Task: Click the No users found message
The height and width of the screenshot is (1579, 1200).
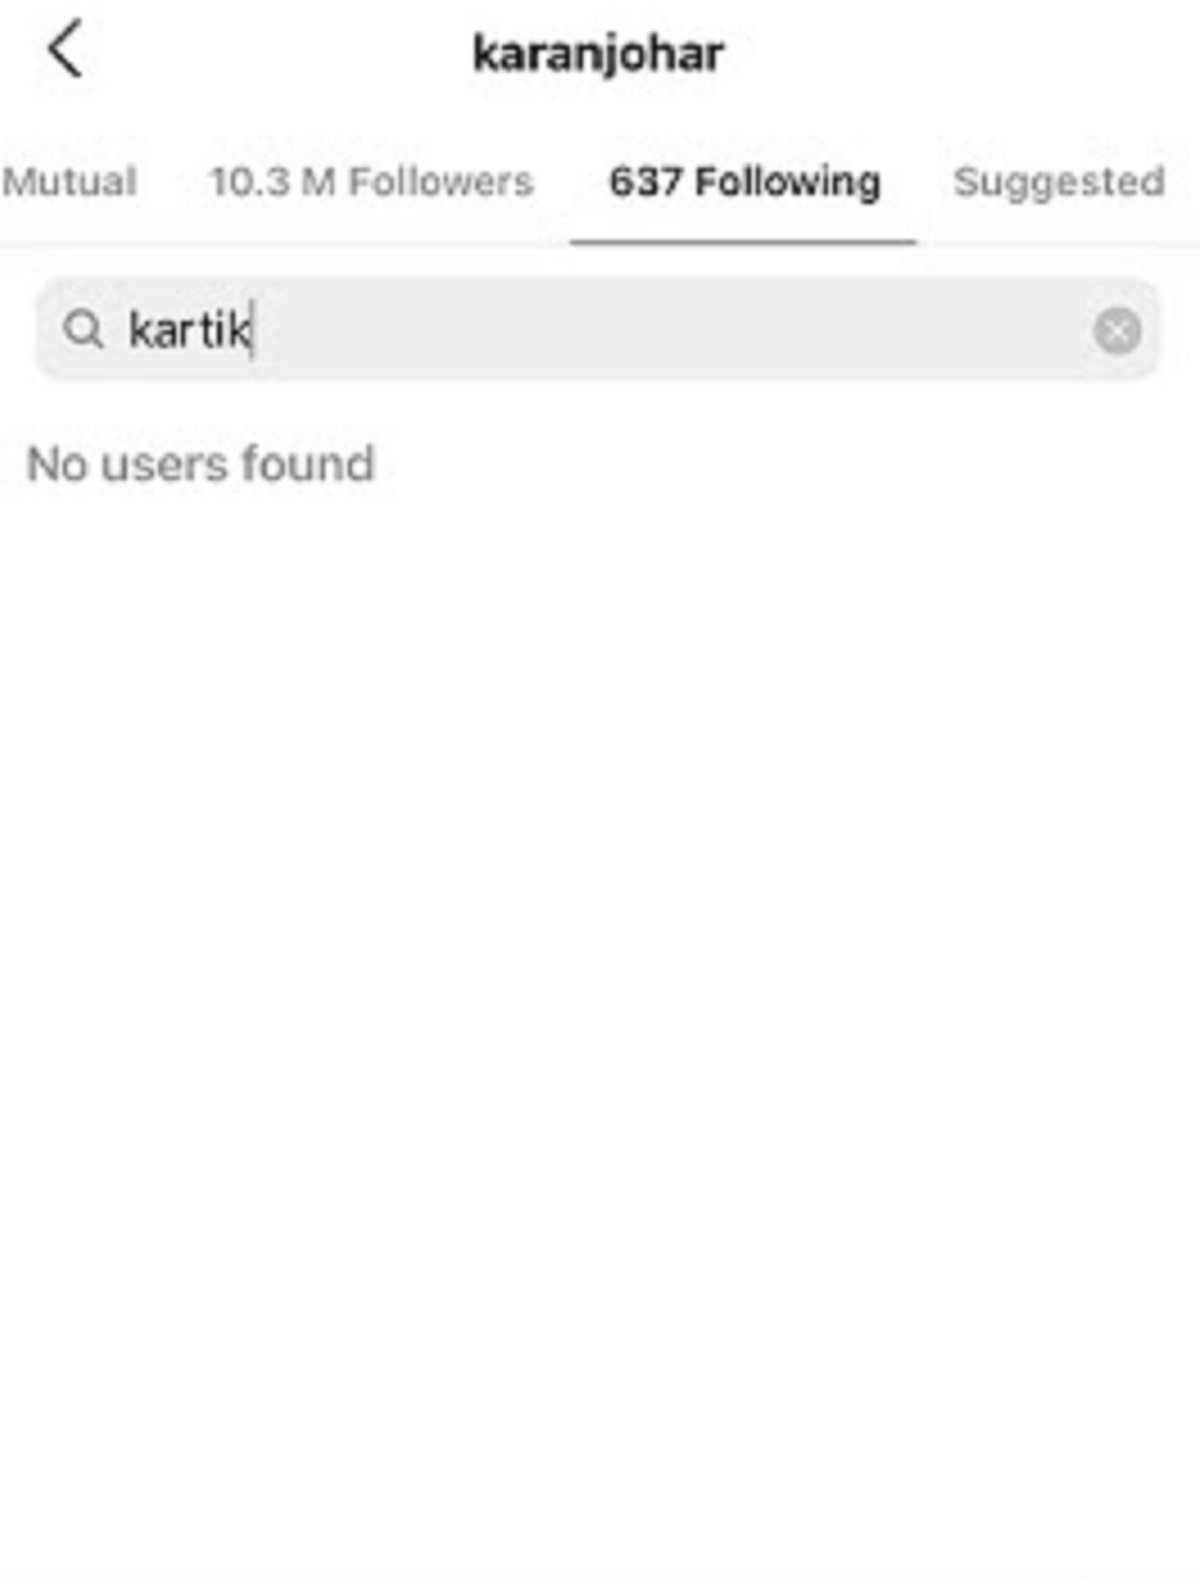Action: 200,465
